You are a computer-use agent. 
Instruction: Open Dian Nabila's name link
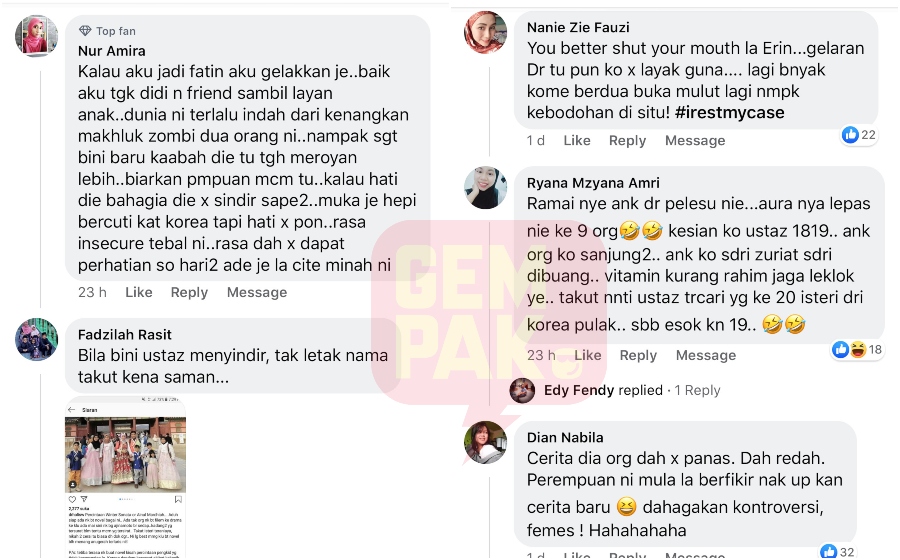[565, 437]
